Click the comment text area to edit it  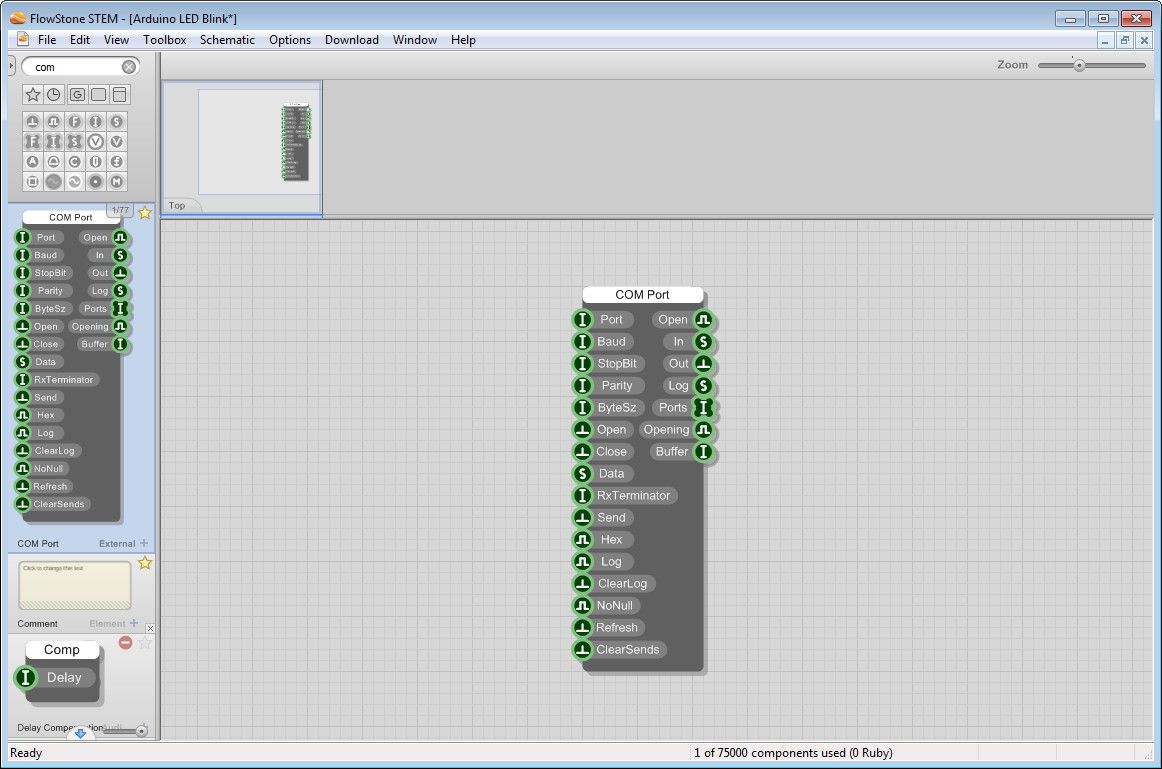(x=74, y=584)
